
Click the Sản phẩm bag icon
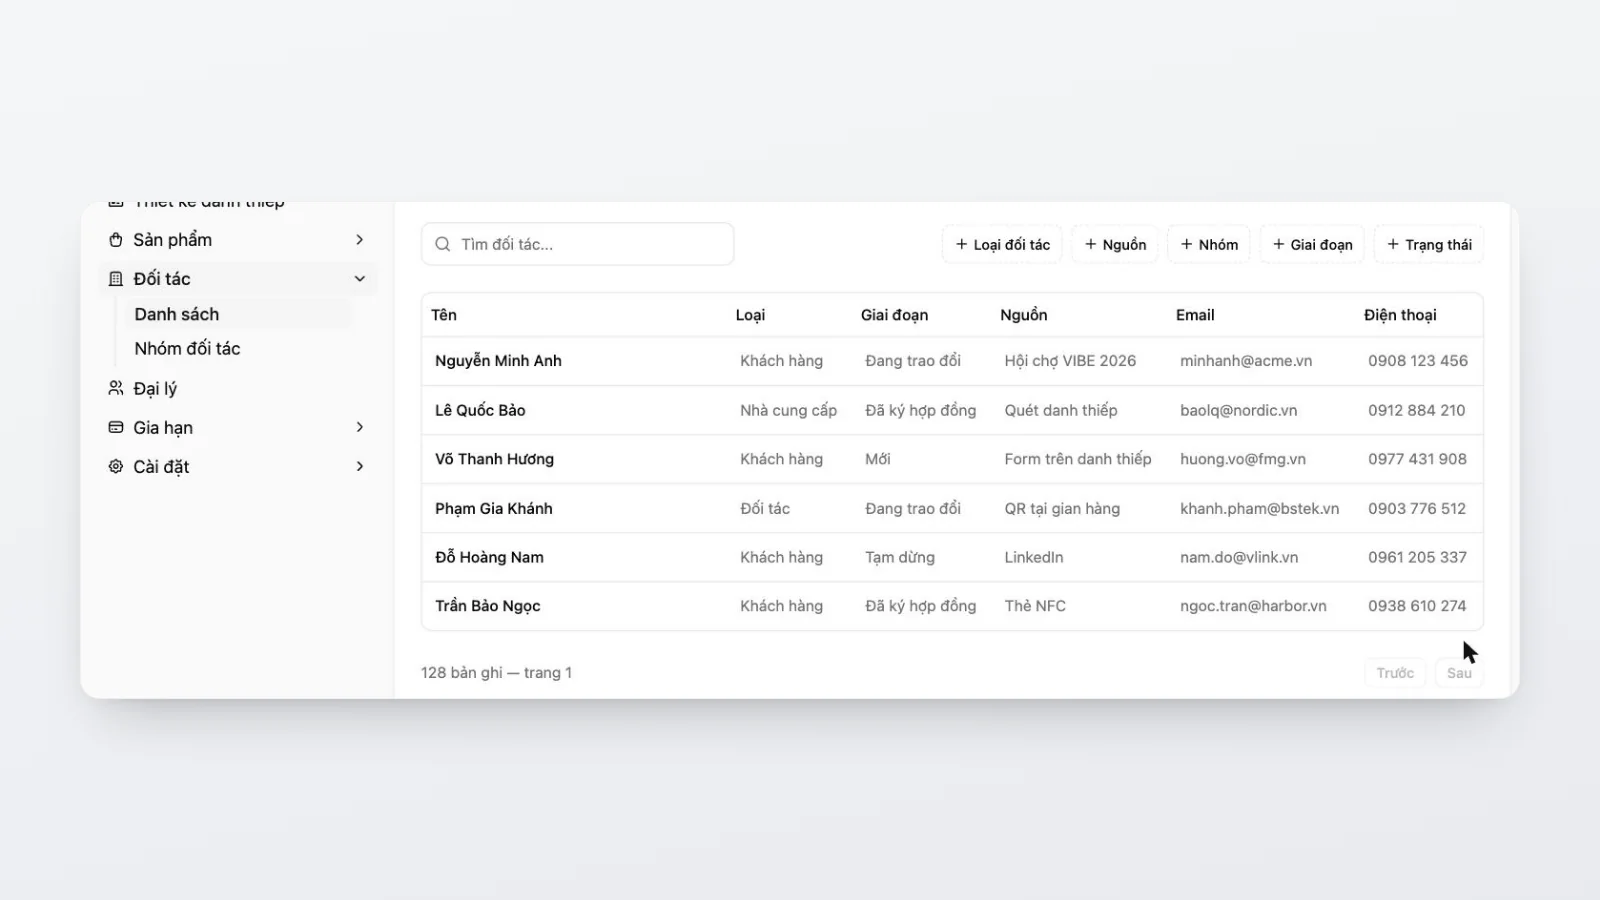tap(116, 240)
